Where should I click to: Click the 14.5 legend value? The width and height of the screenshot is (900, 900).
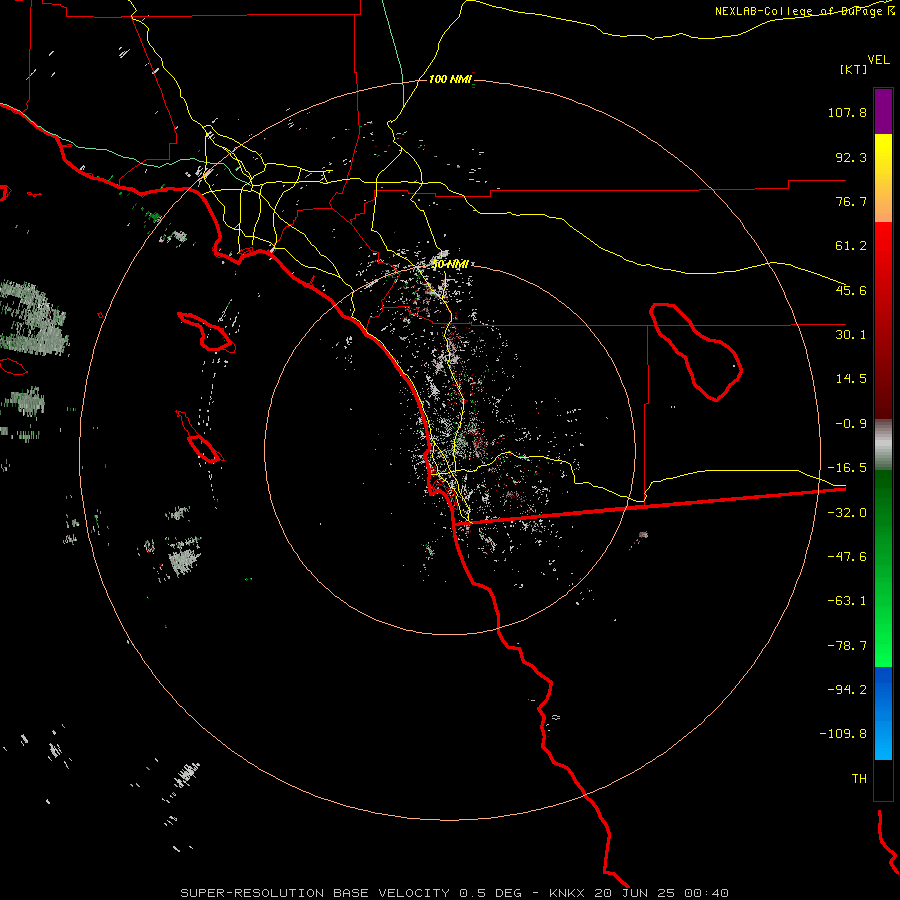pos(851,379)
